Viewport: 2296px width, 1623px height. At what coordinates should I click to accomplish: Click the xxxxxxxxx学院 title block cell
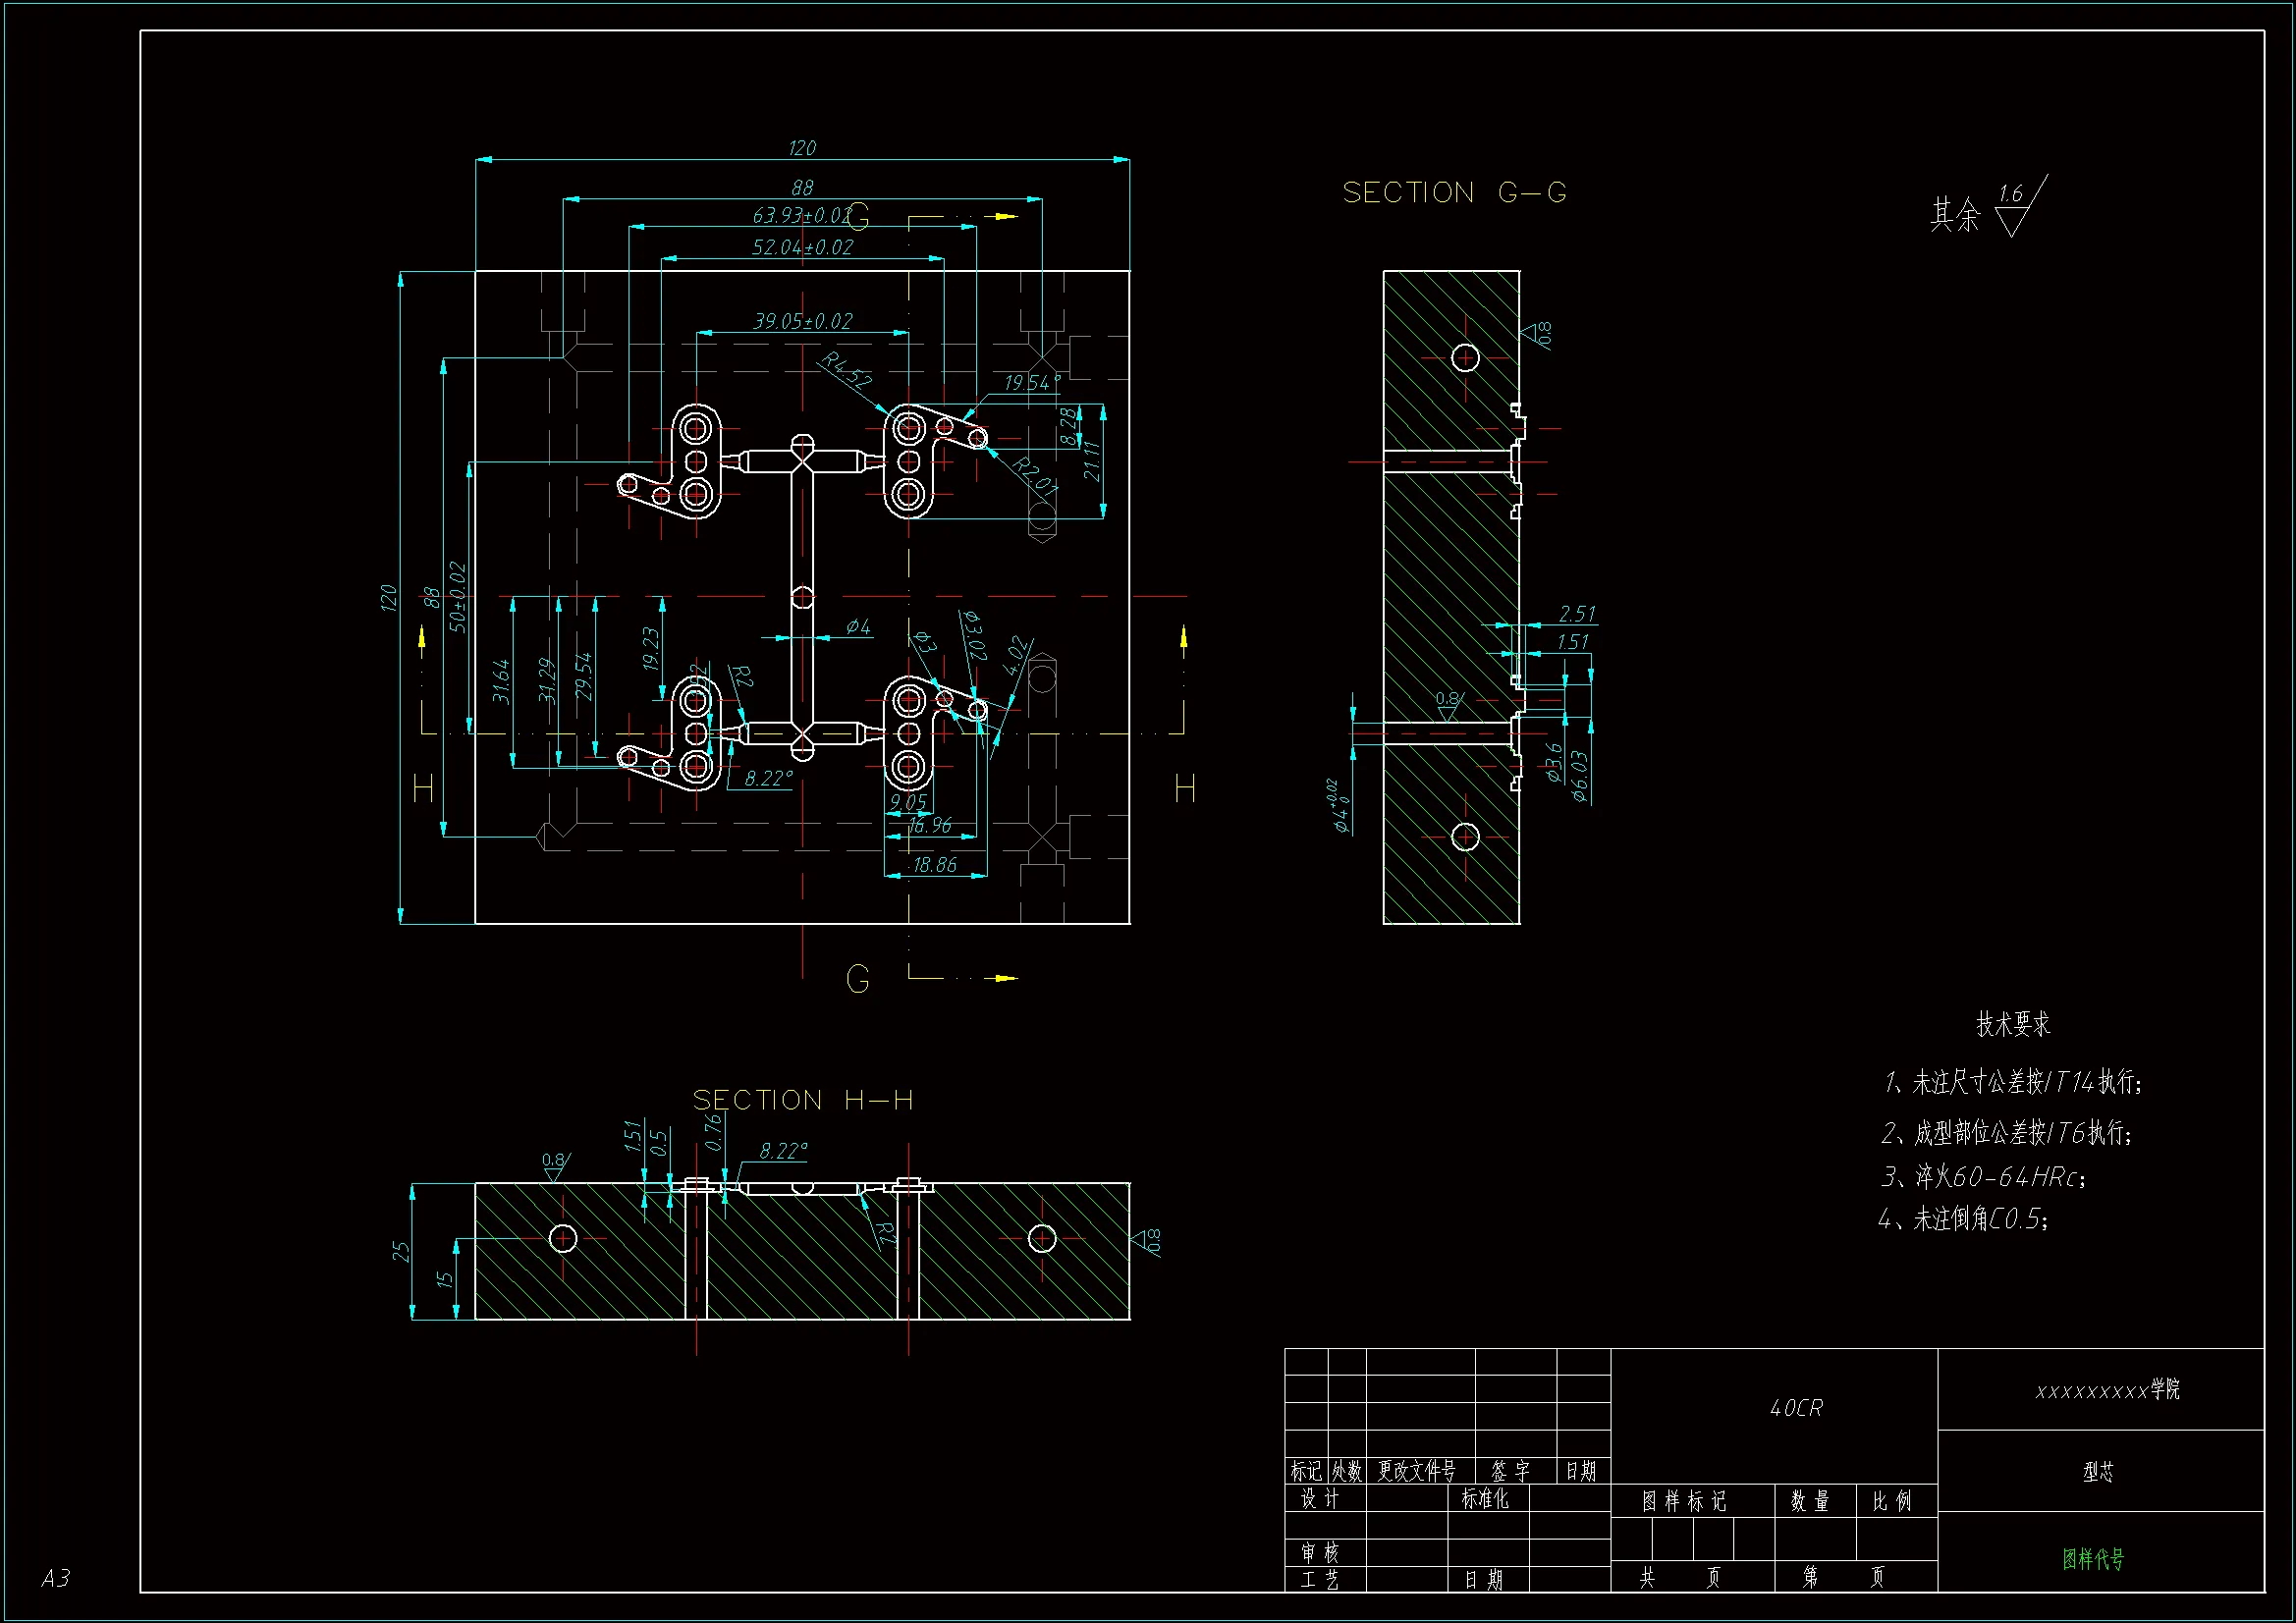coord(2107,1390)
